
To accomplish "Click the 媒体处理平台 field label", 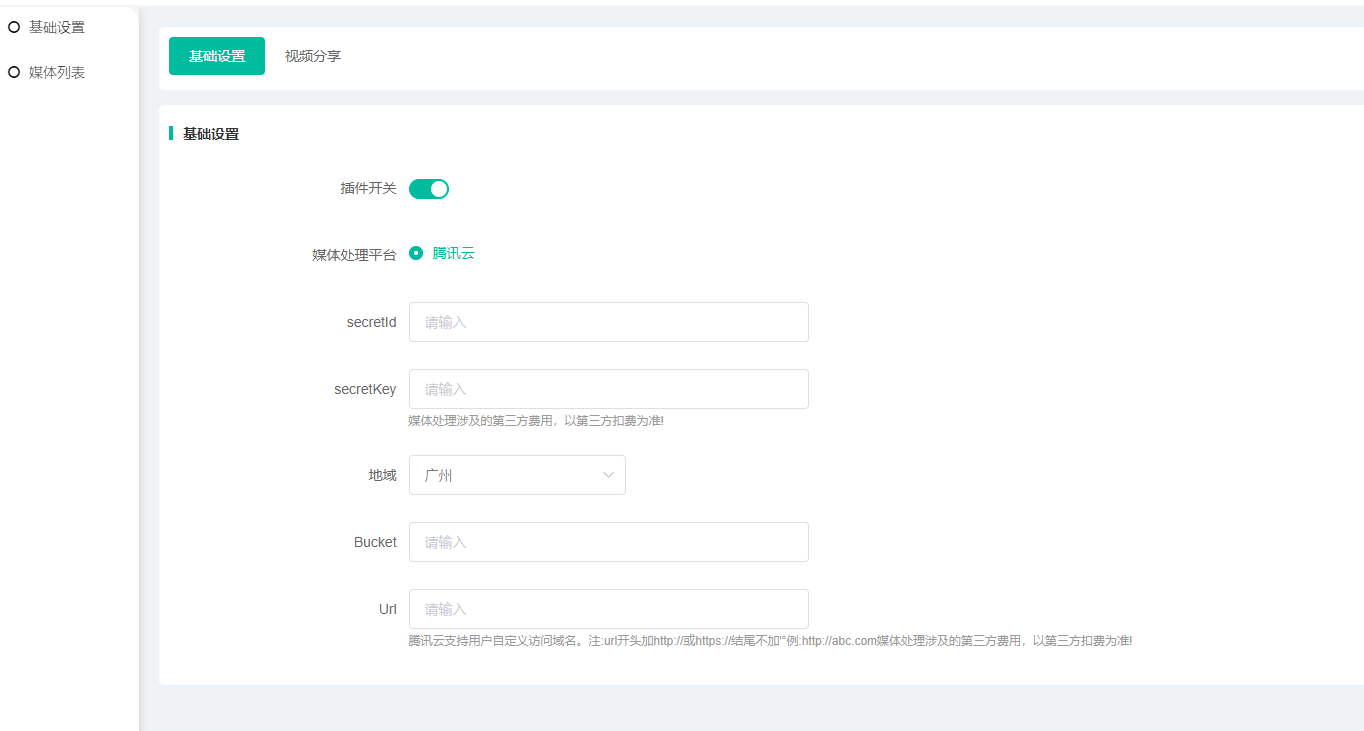I will (354, 255).
